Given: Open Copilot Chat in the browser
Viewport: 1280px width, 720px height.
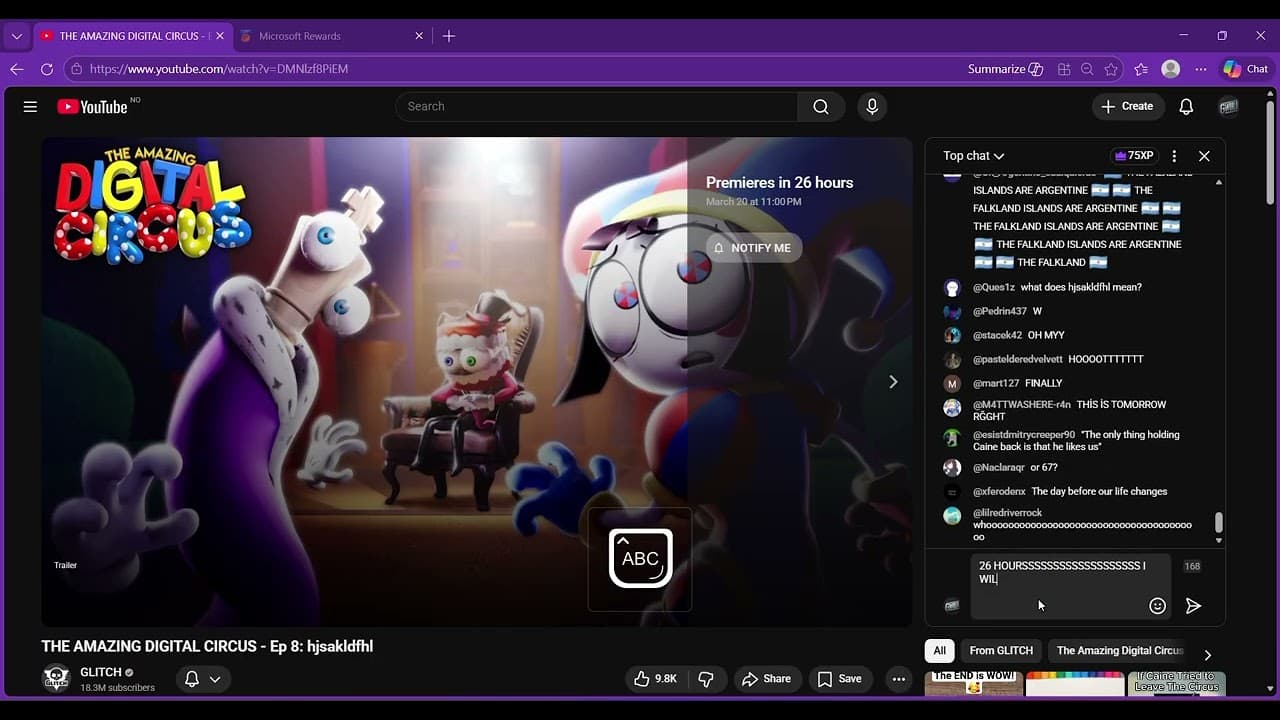Looking at the screenshot, I should [1246, 69].
